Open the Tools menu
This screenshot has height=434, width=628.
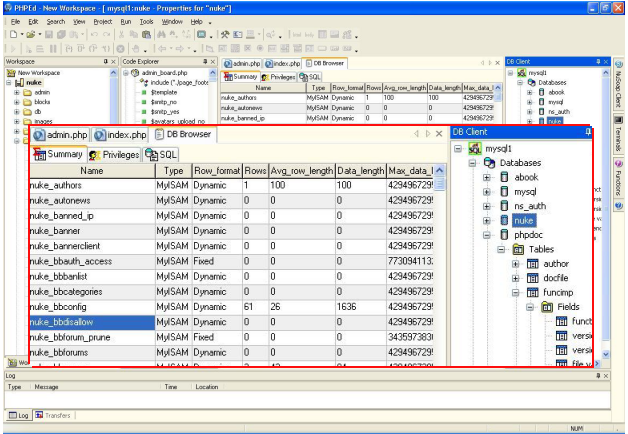[147, 22]
